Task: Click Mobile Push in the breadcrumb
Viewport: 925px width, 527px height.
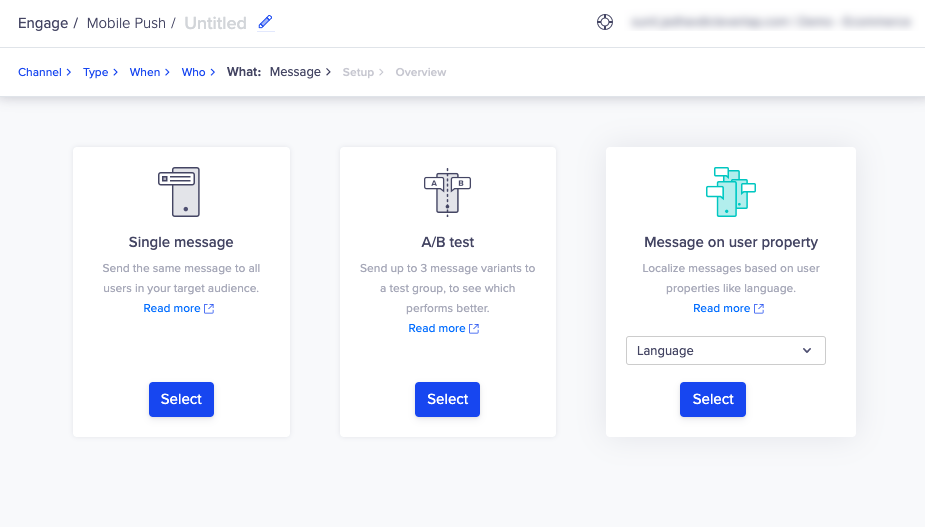Action: coord(126,23)
